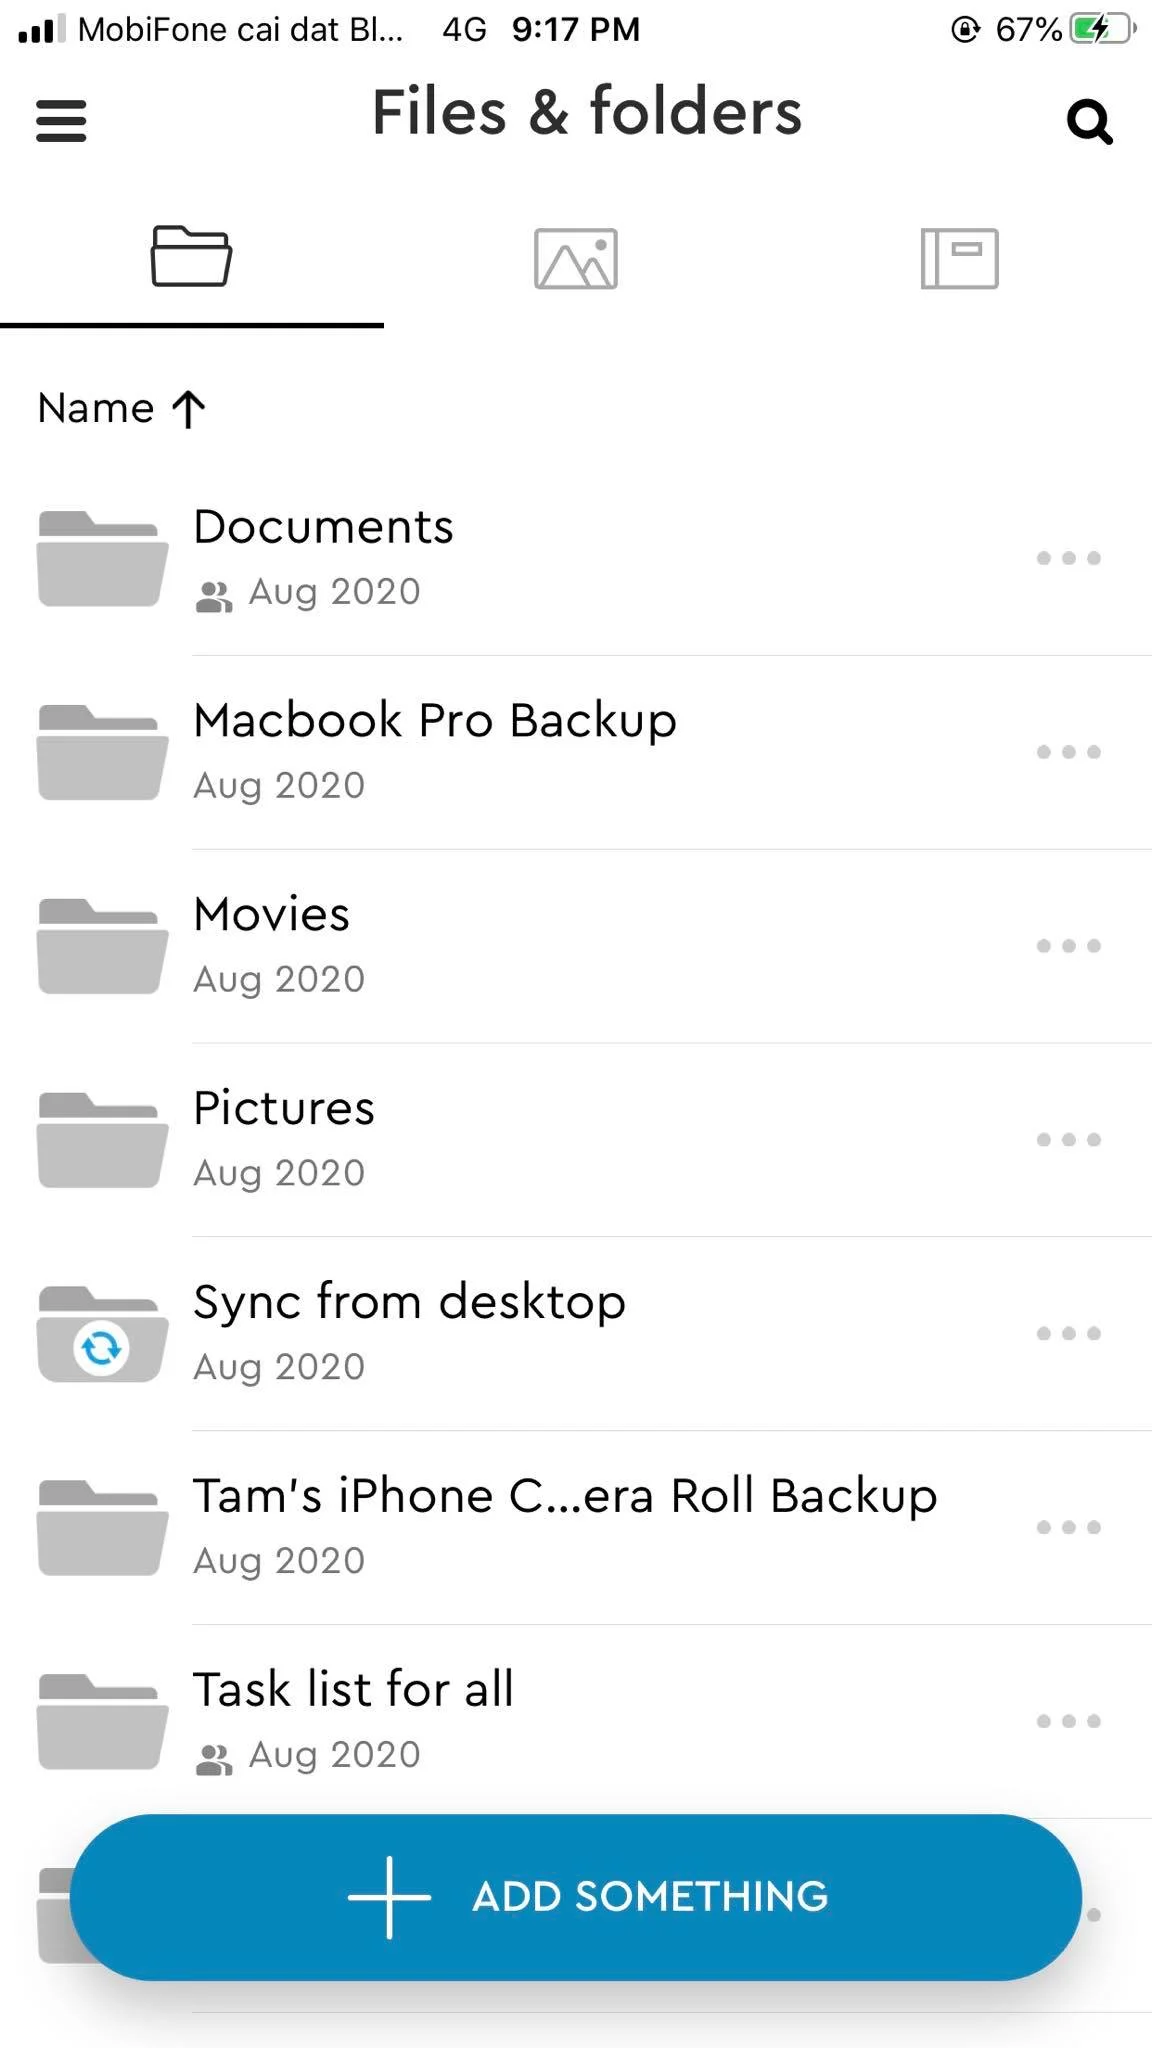Open the Sync from desktop folder icon

click(102, 1334)
